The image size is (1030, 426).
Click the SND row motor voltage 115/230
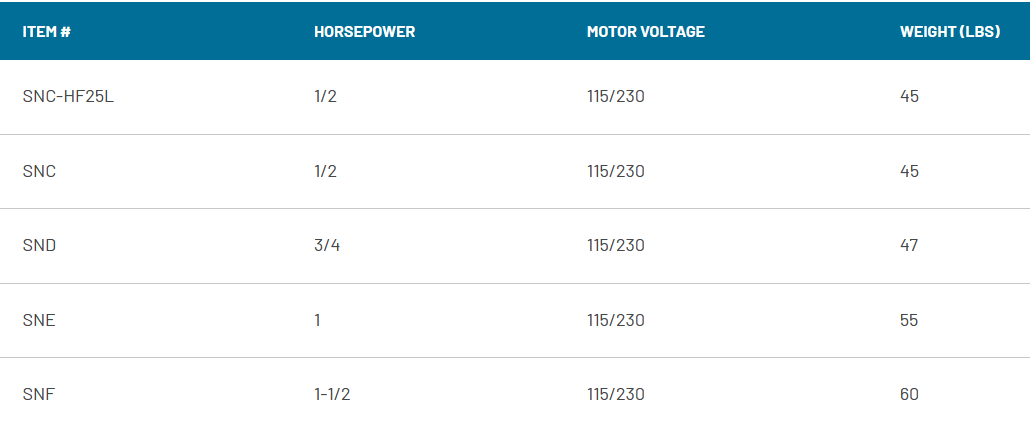(x=615, y=246)
